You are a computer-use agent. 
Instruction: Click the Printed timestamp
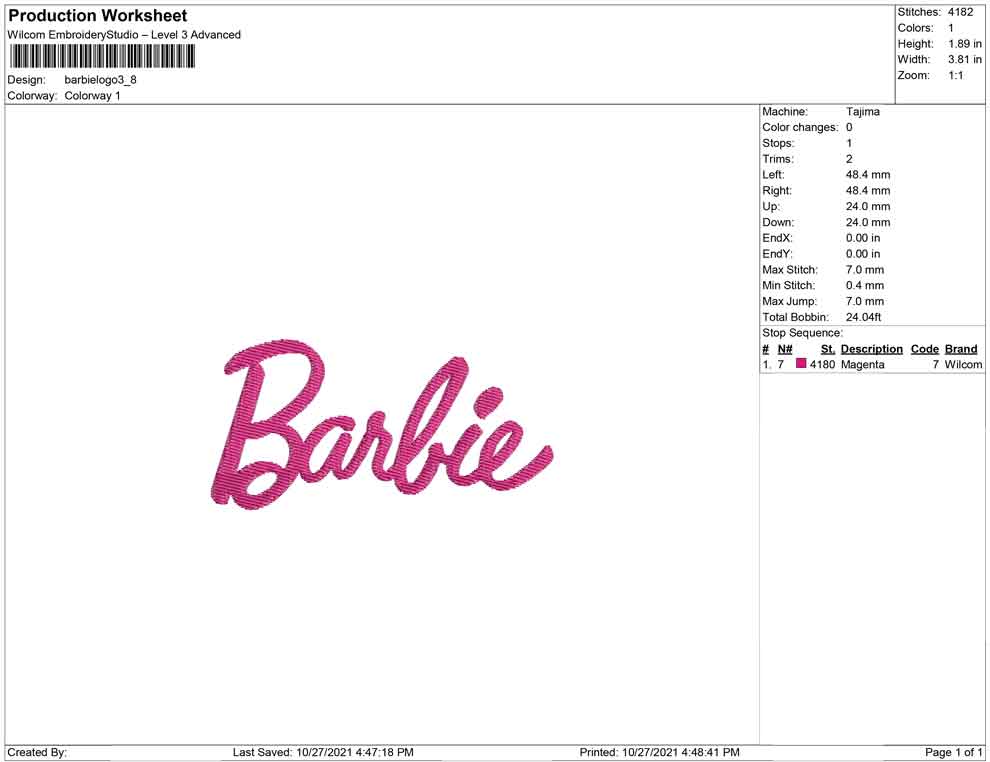pos(659,752)
